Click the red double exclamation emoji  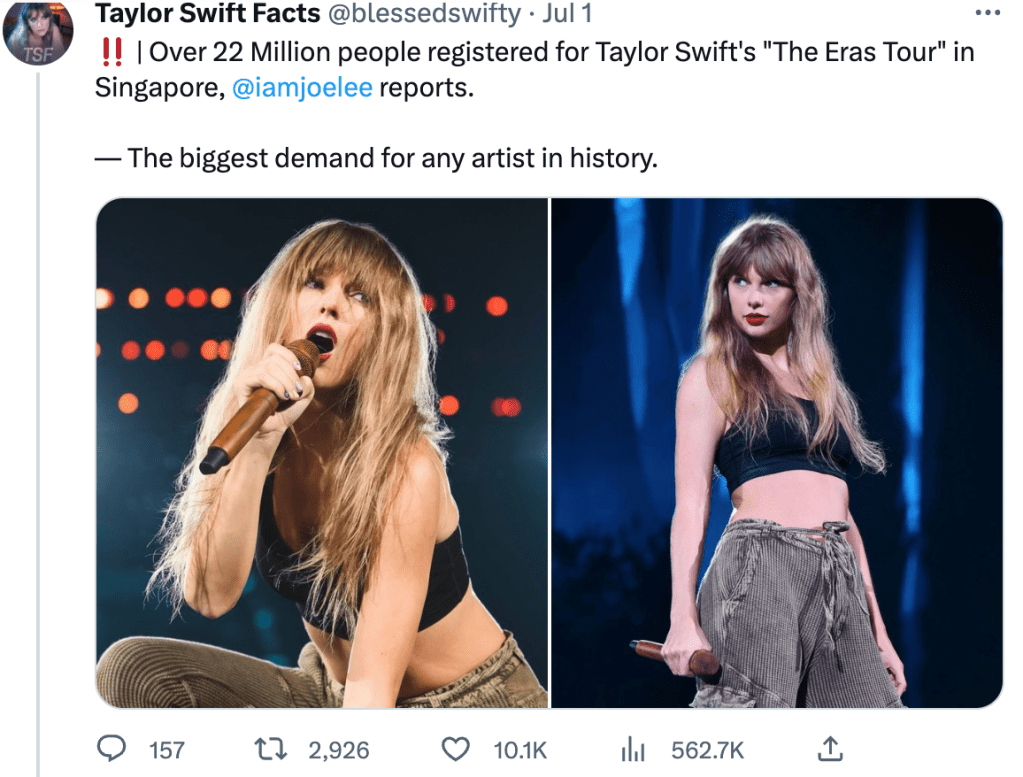click(x=111, y=52)
